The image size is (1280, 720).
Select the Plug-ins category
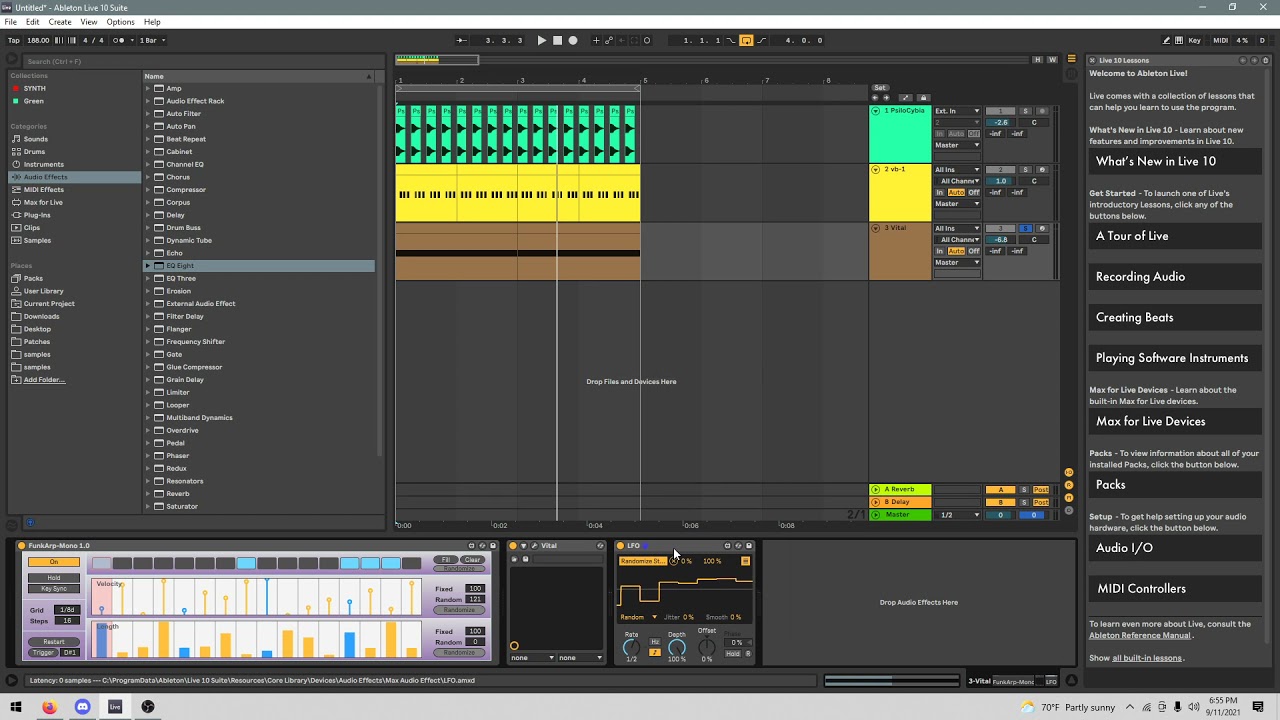coord(37,215)
